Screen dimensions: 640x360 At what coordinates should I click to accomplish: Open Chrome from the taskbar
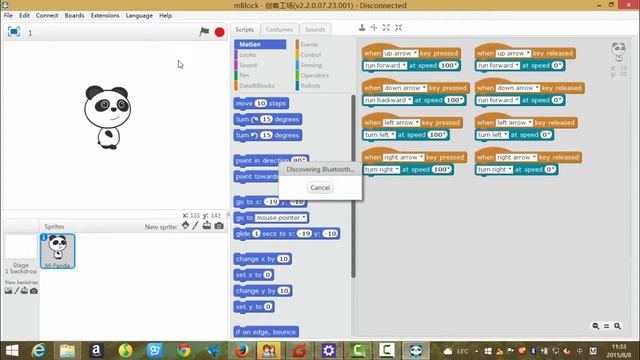[x=184, y=350]
